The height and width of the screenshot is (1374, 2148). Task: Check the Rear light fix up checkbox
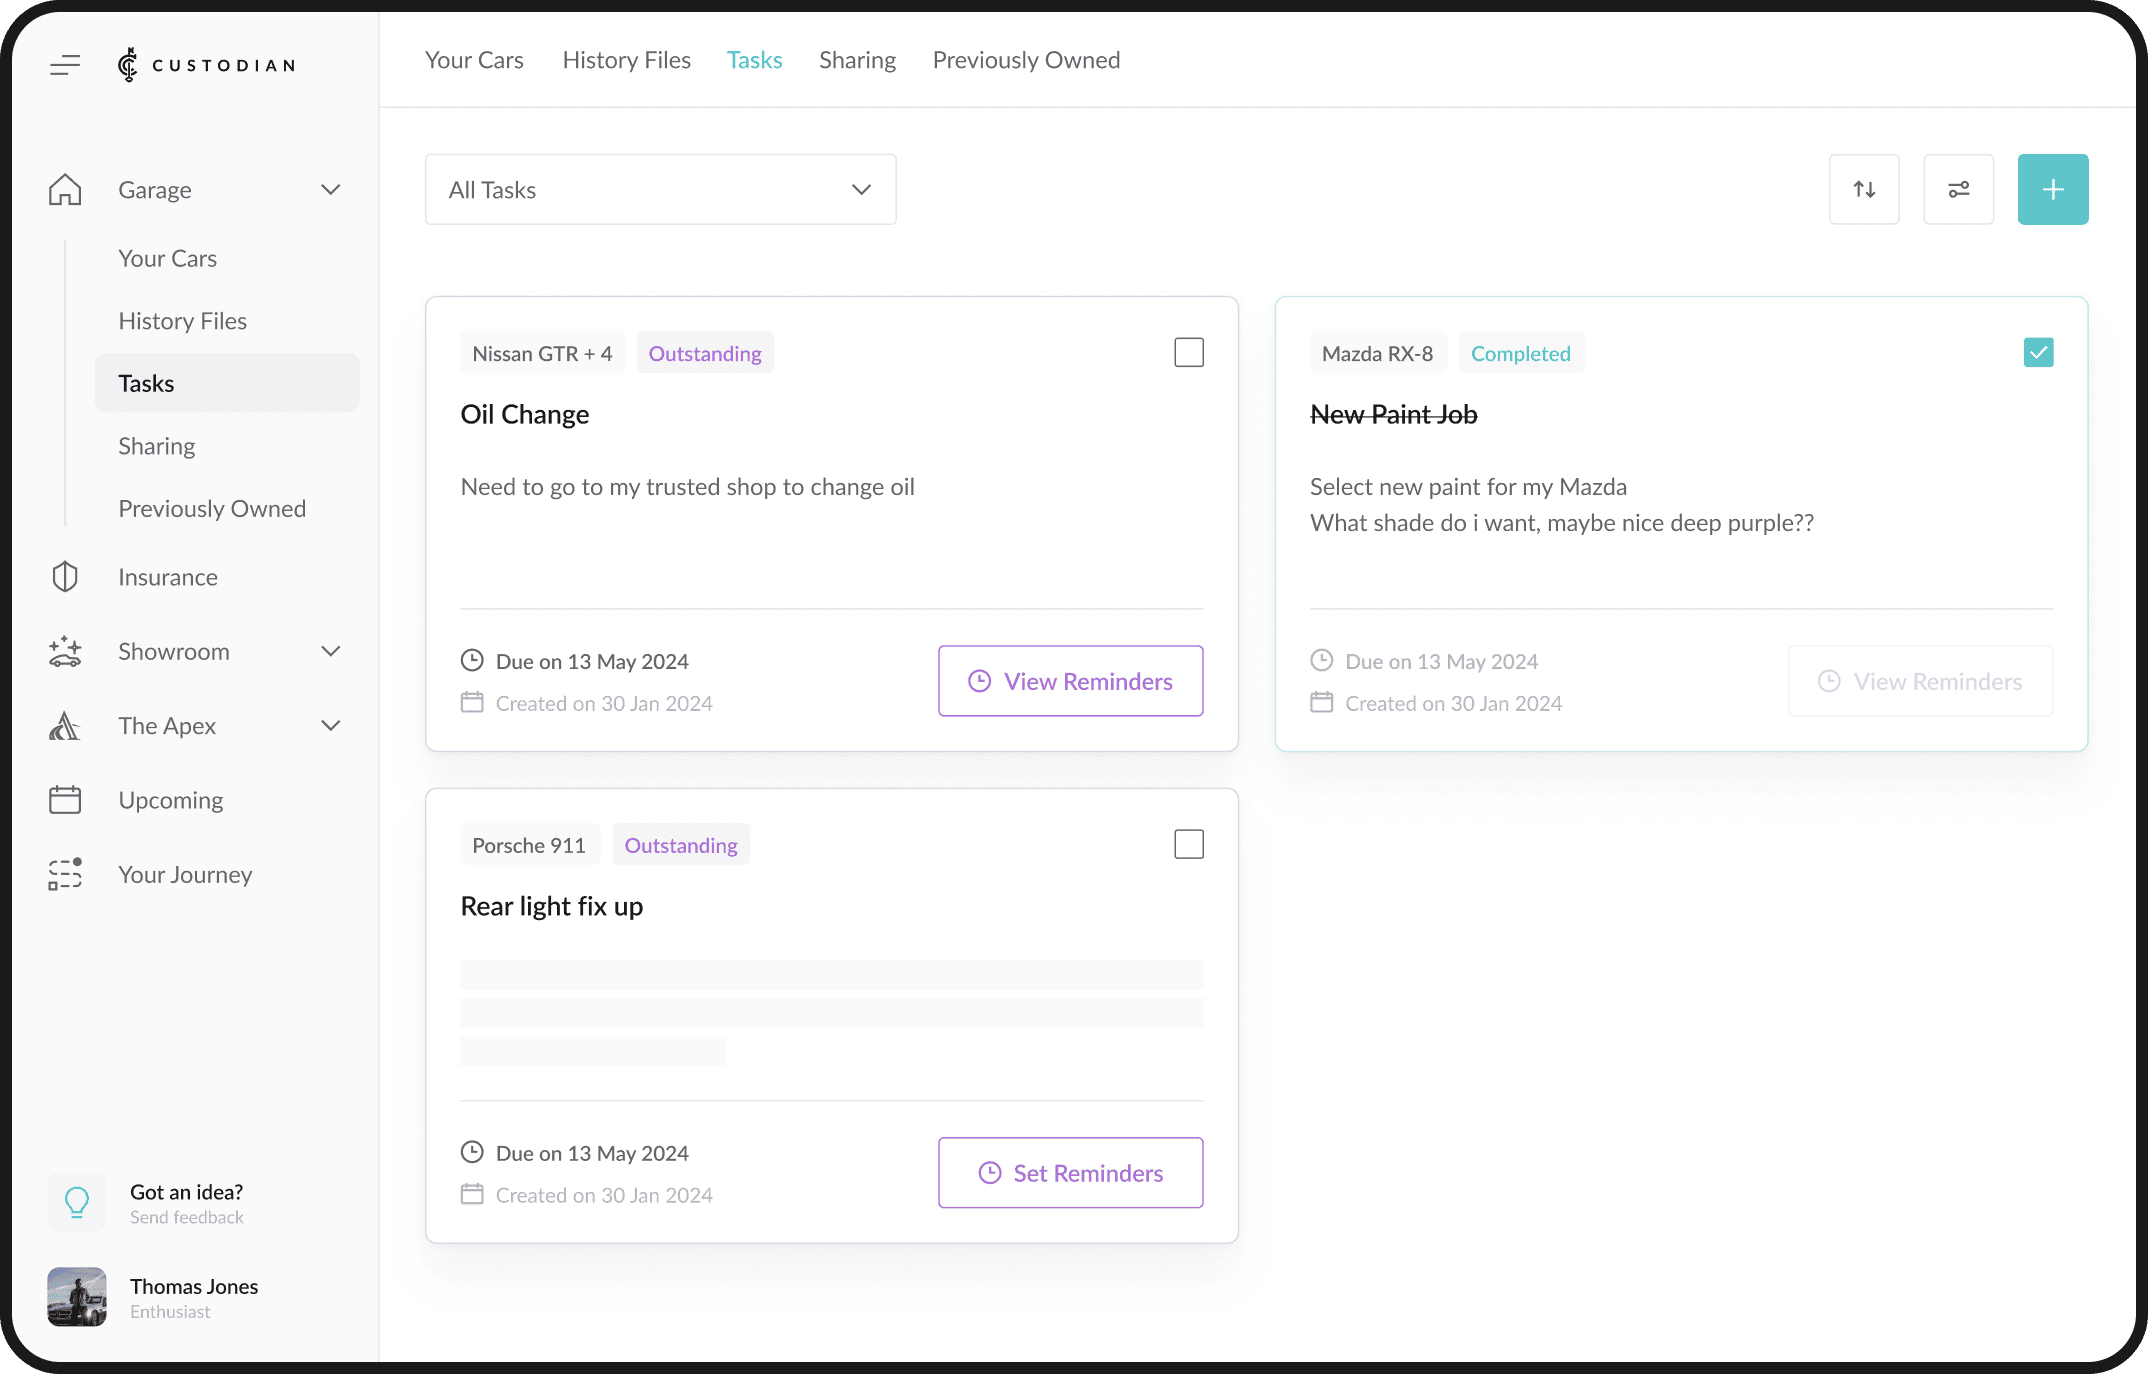(x=1188, y=845)
